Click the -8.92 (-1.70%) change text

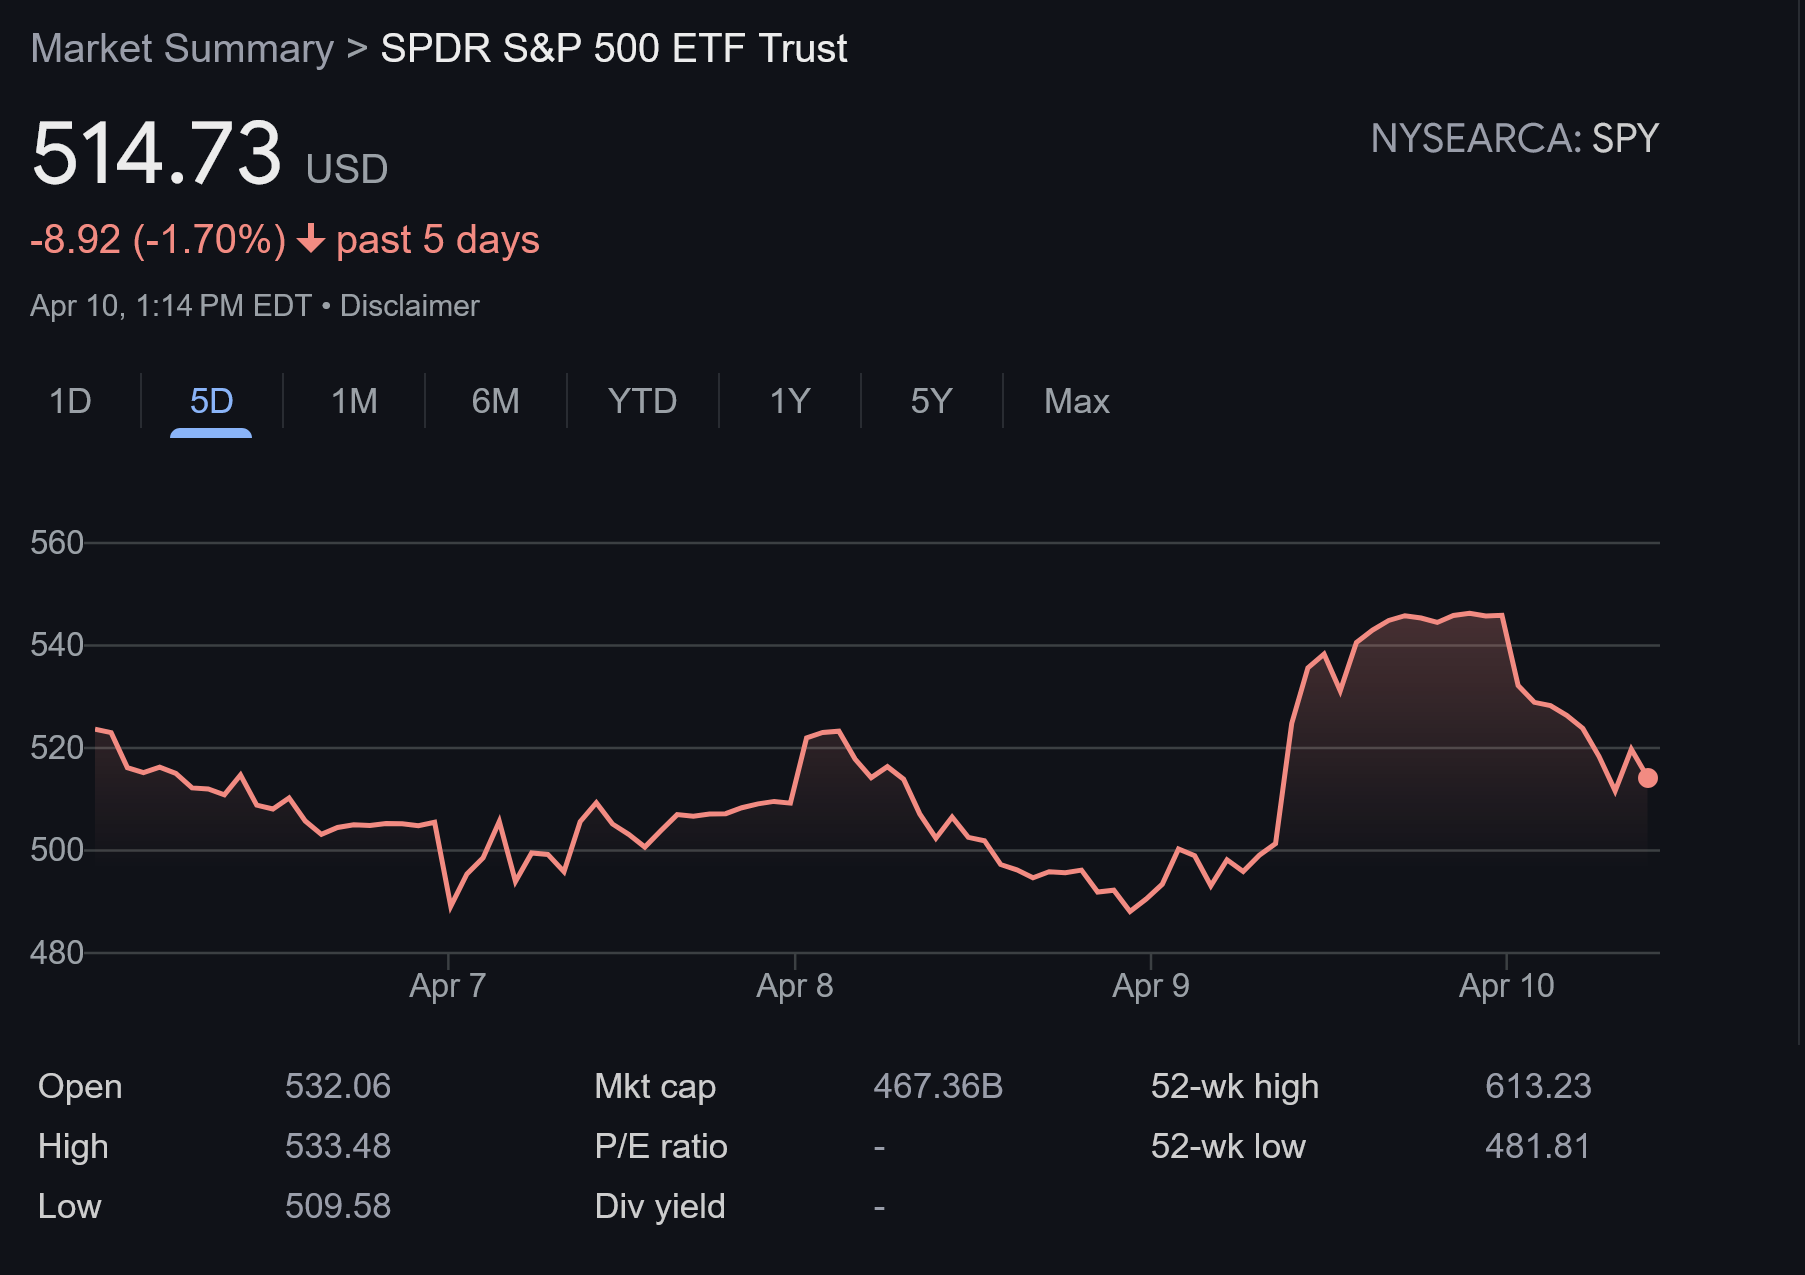point(158,240)
